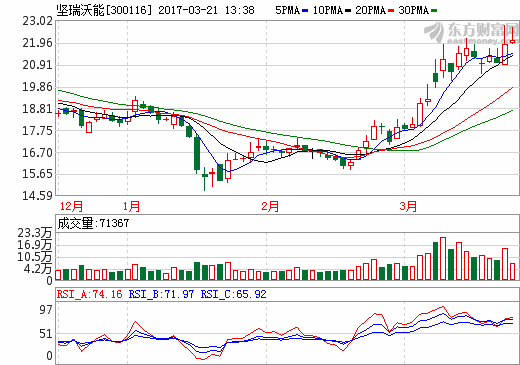Click the 4.2万 volume axis label
Viewport: 520px width, 365px height.
38,269
